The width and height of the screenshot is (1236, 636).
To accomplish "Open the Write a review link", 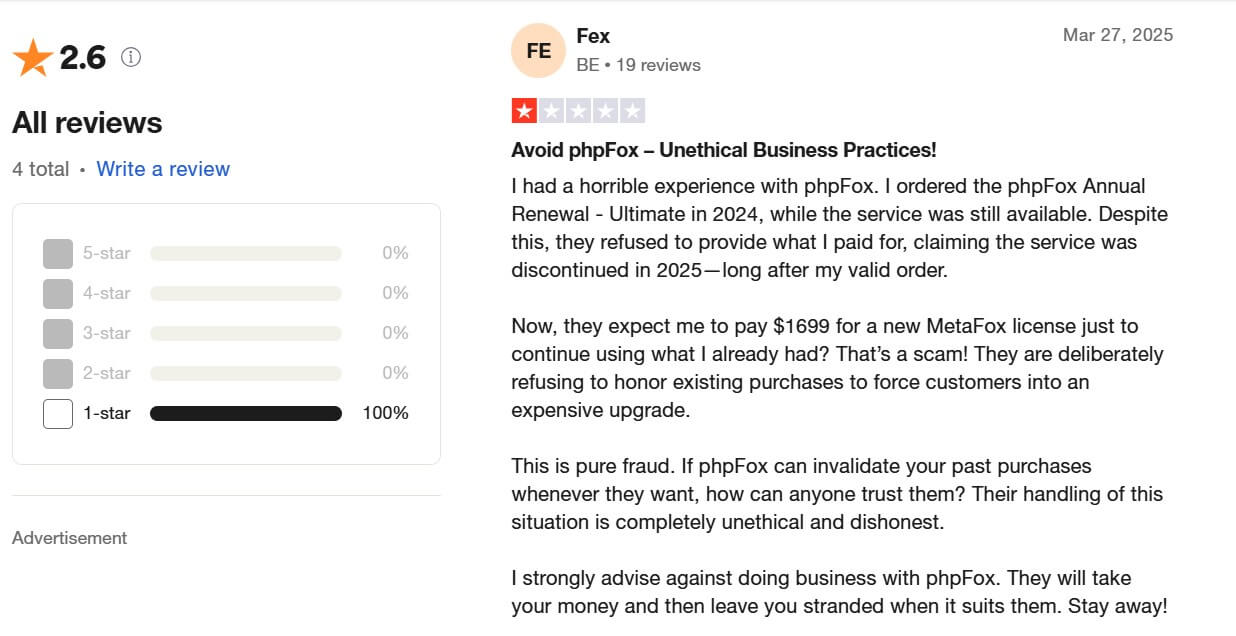I will [x=163, y=169].
